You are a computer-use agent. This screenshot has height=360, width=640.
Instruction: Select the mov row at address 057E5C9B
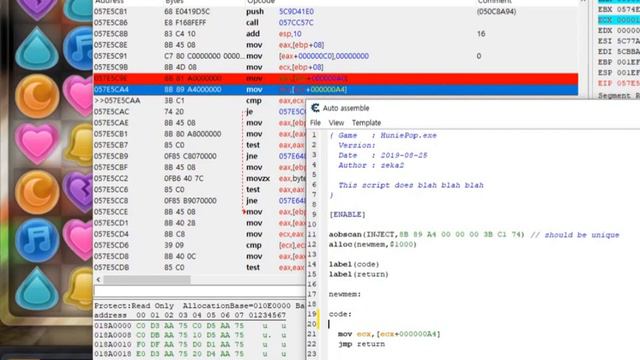[x=336, y=67]
